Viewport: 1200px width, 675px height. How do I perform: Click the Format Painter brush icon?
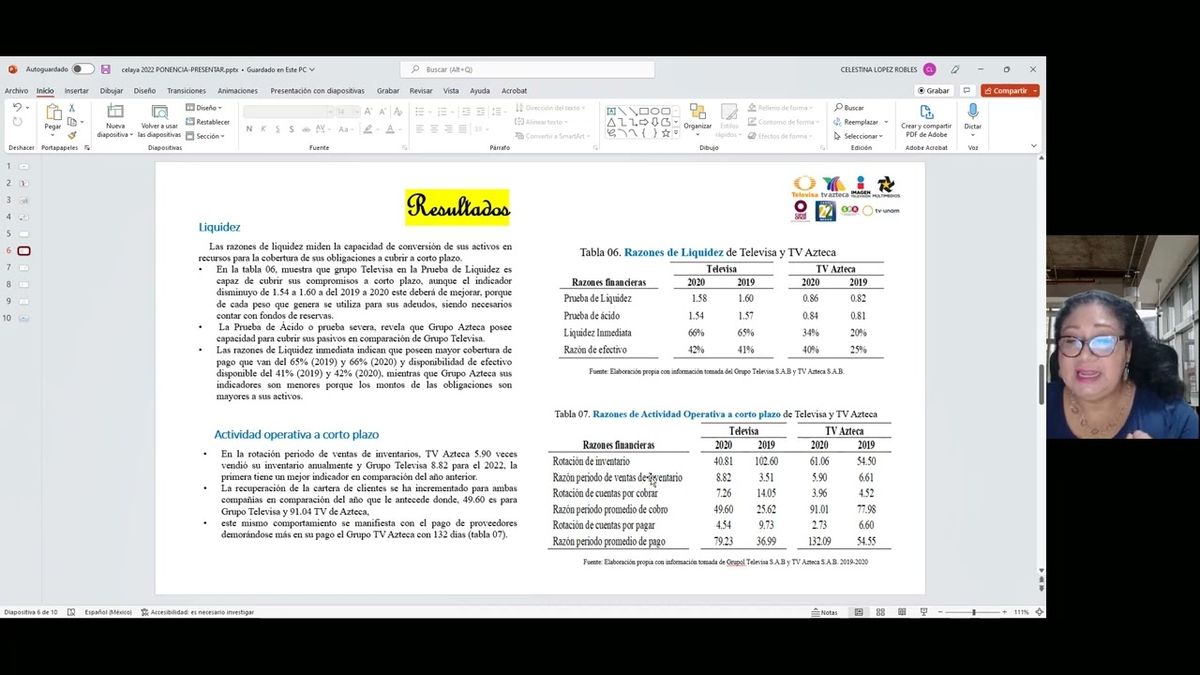click(x=72, y=135)
